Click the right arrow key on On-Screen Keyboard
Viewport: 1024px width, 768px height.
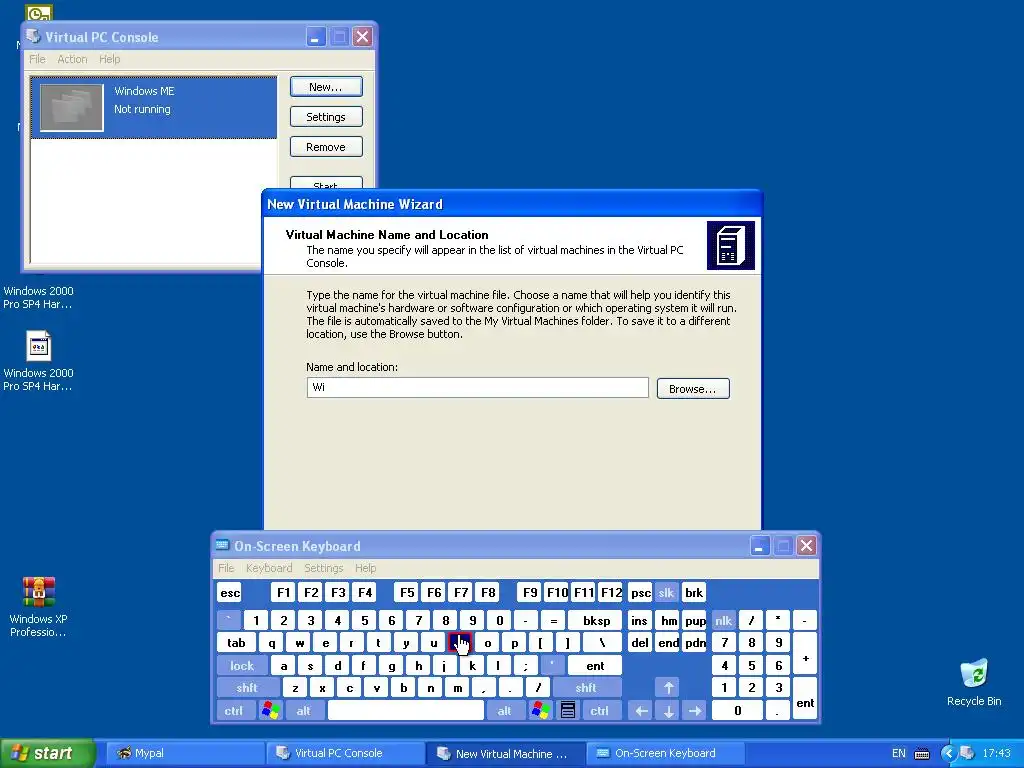point(695,711)
